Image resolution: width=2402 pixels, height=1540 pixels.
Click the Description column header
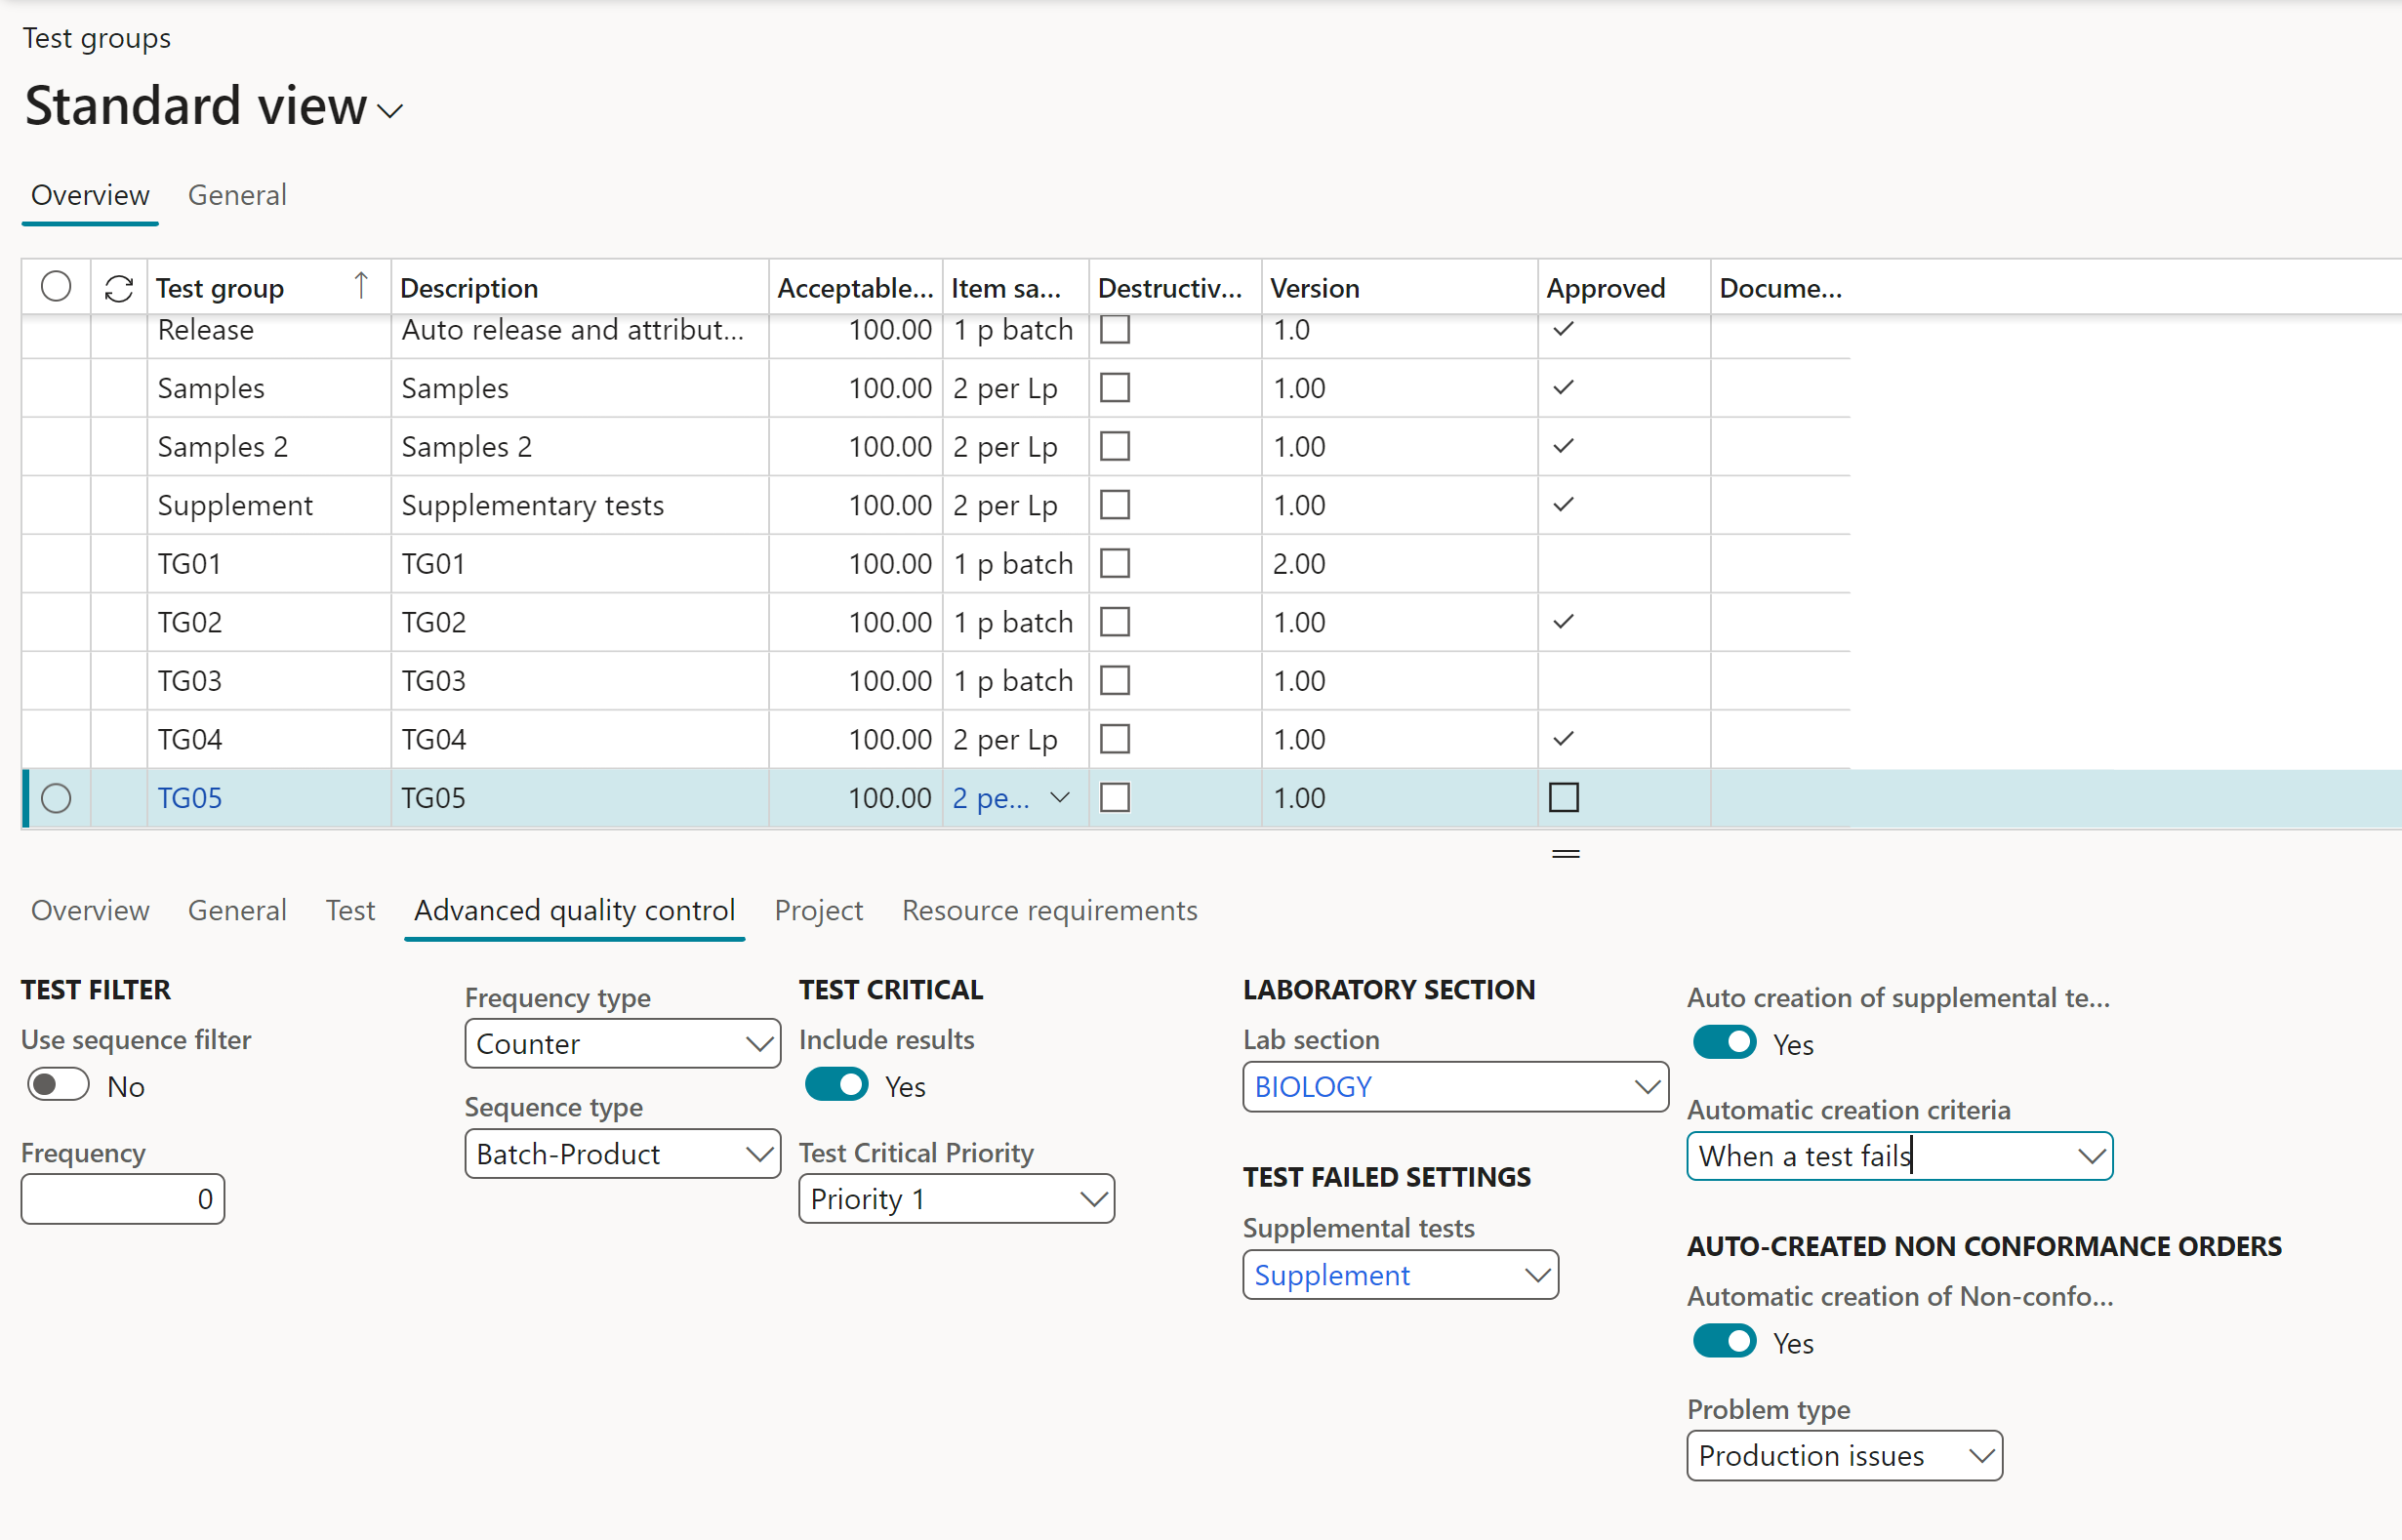point(470,289)
